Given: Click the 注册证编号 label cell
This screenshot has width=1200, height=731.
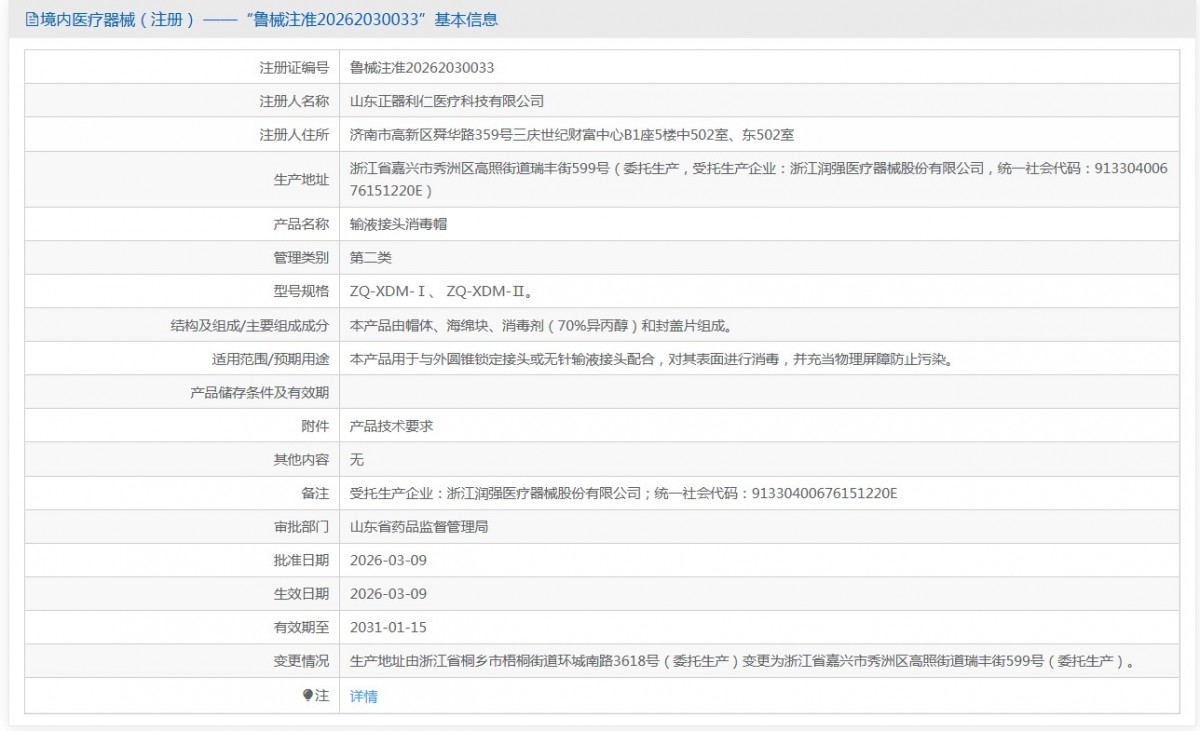Looking at the screenshot, I should [182, 68].
